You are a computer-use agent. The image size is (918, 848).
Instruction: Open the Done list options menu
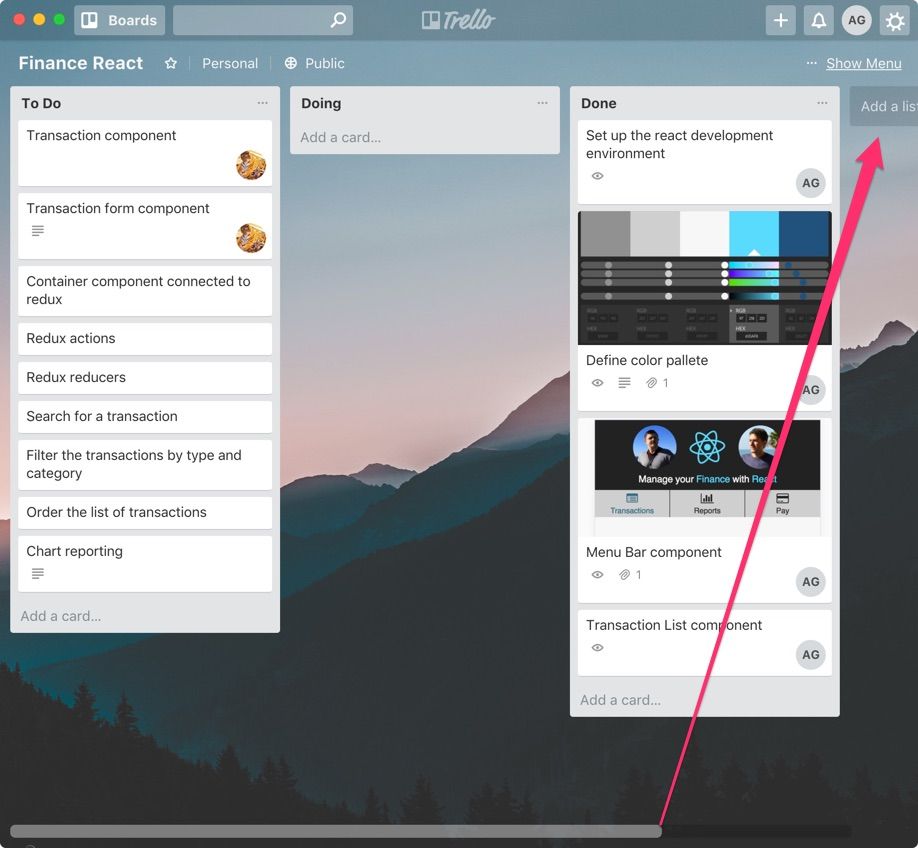[x=822, y=103]
